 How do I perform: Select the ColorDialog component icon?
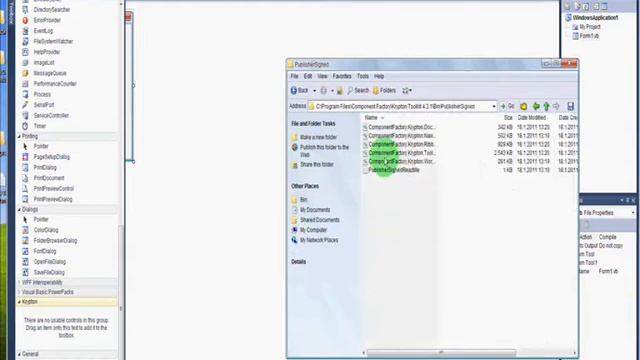25,230
